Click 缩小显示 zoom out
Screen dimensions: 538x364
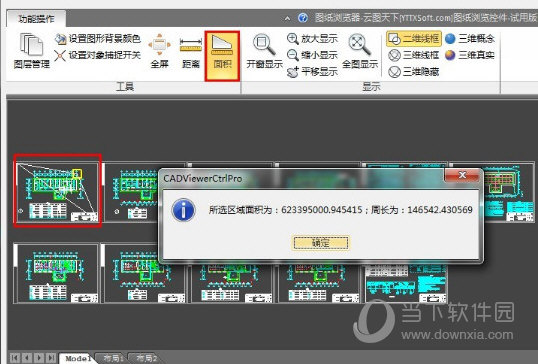click(312, 55)
